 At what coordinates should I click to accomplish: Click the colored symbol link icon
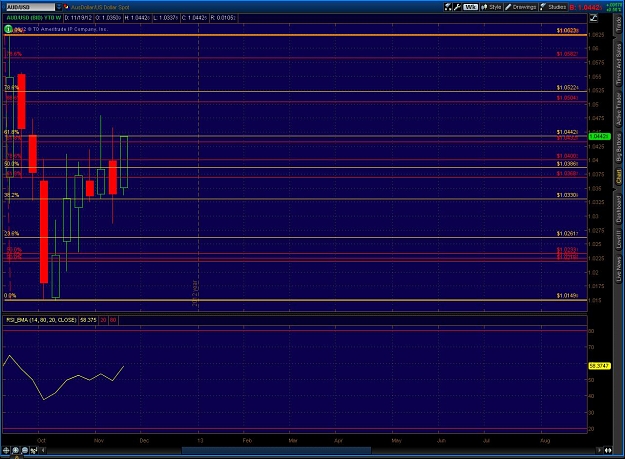pyautogui.click(x=66, y=7)
